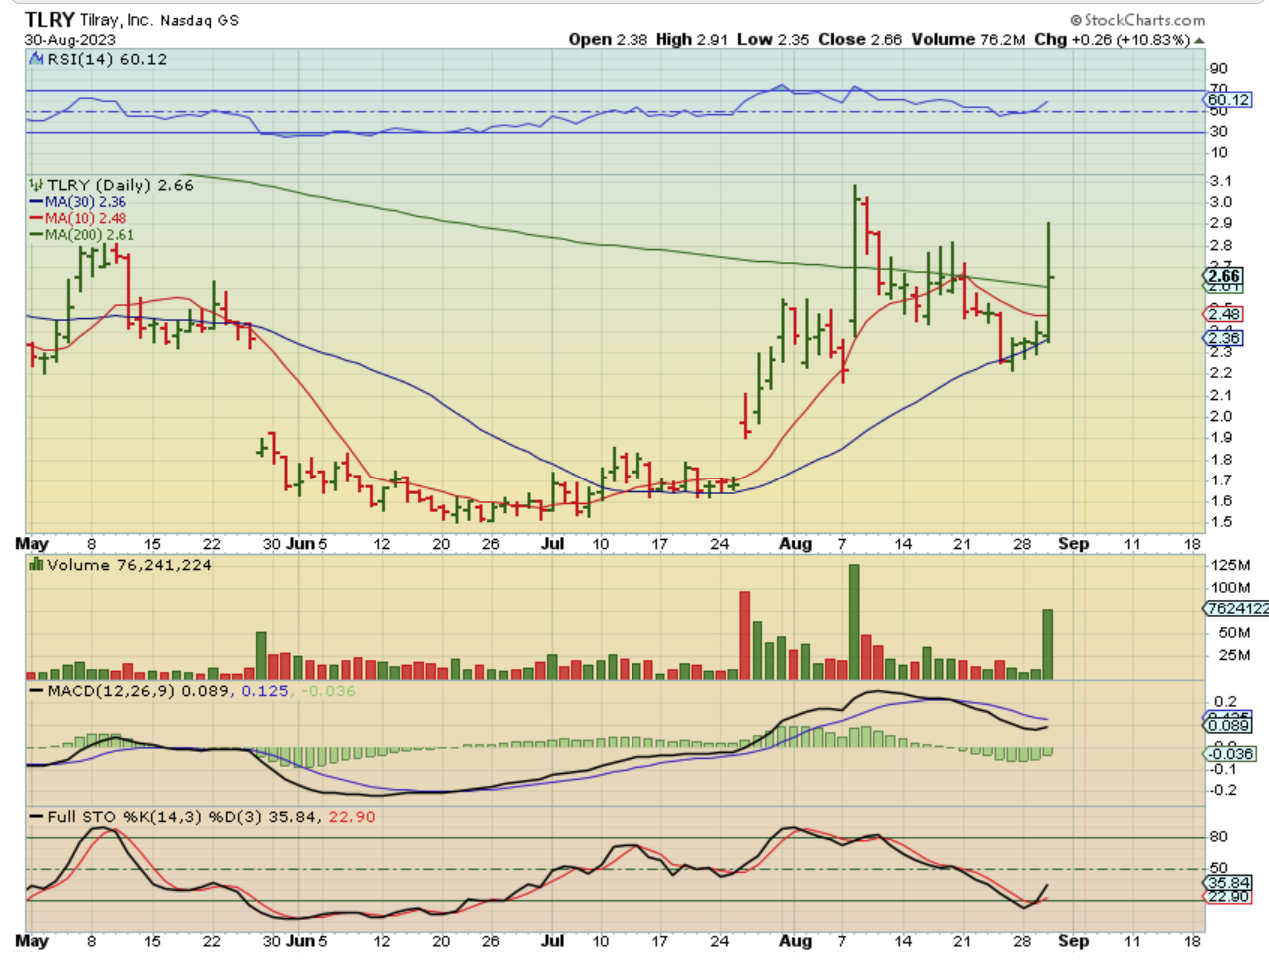The height and width of the screenshot is (960, 1269).
Task: Click the RSI(14) 60.12 legend text
Action: 108,59
